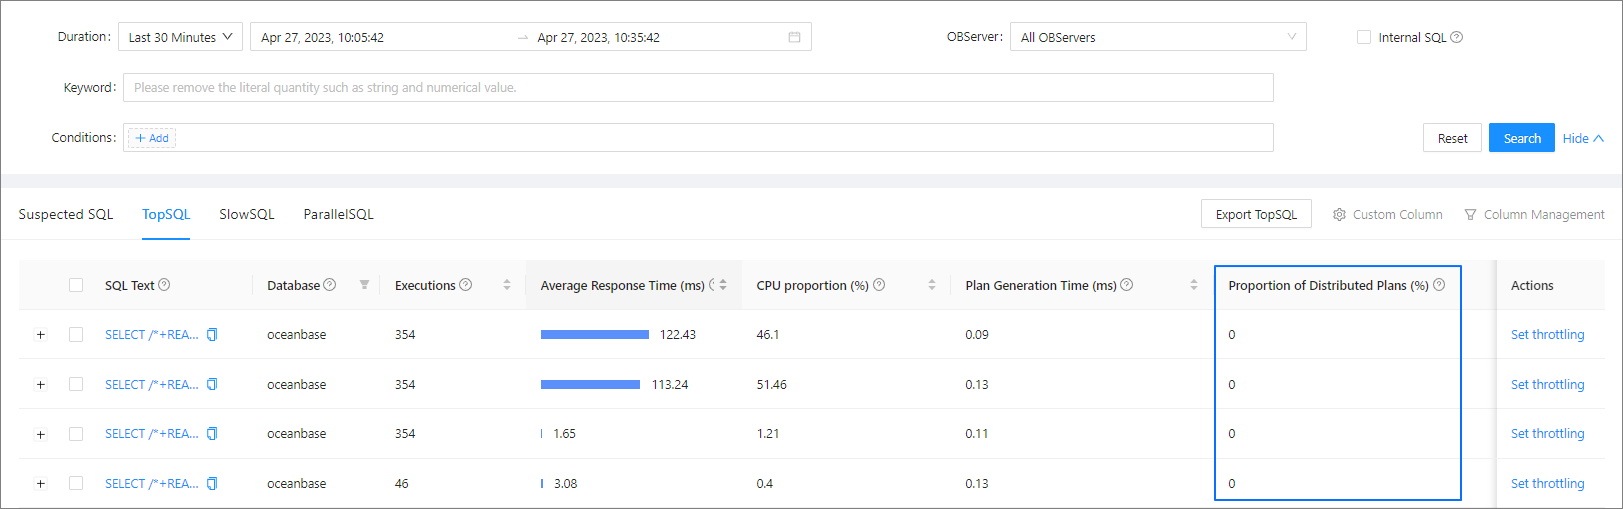
Task: Click the calendar icon in date range
Action: click(794, 37)
